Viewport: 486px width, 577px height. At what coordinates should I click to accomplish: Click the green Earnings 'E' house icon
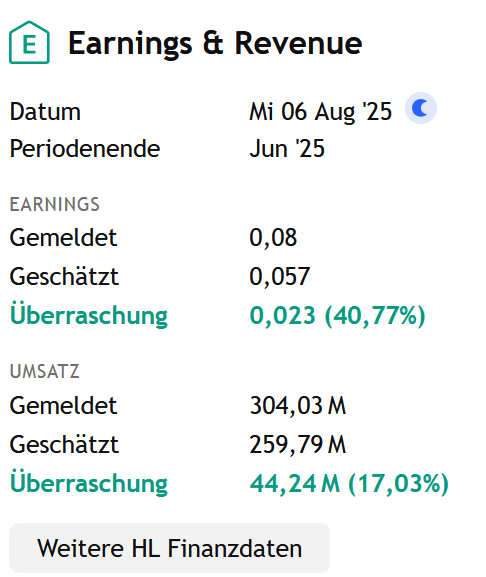(x=29, y=43)
